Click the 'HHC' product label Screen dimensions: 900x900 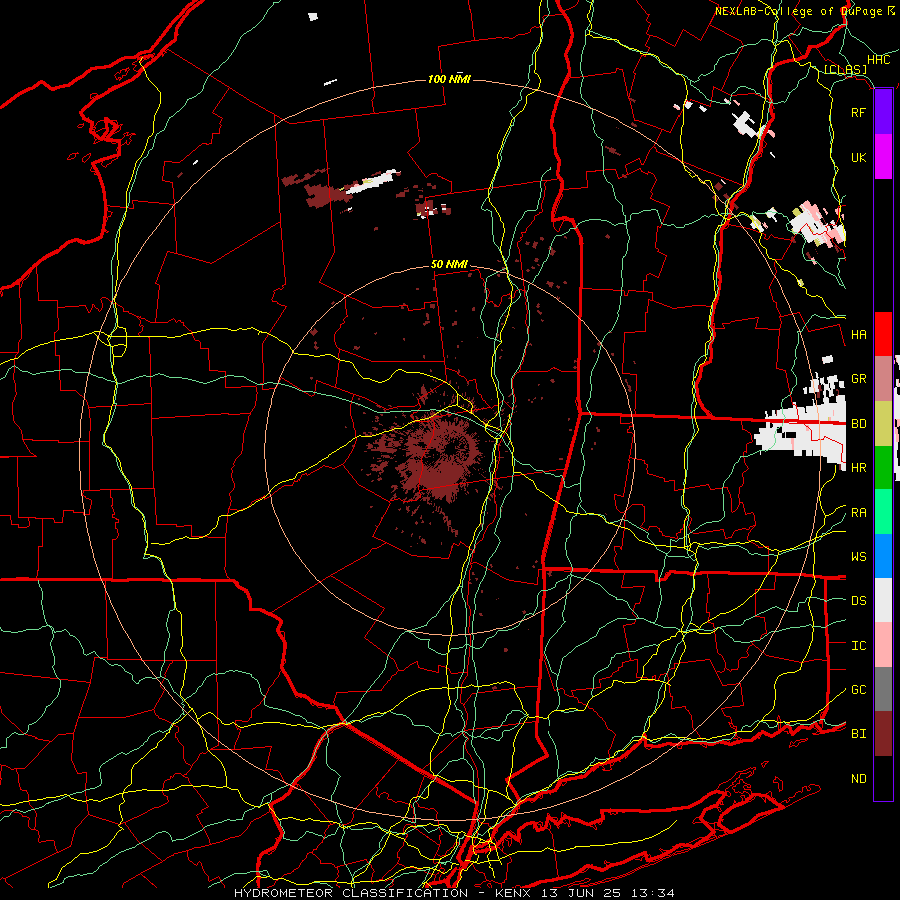point(879,60)
